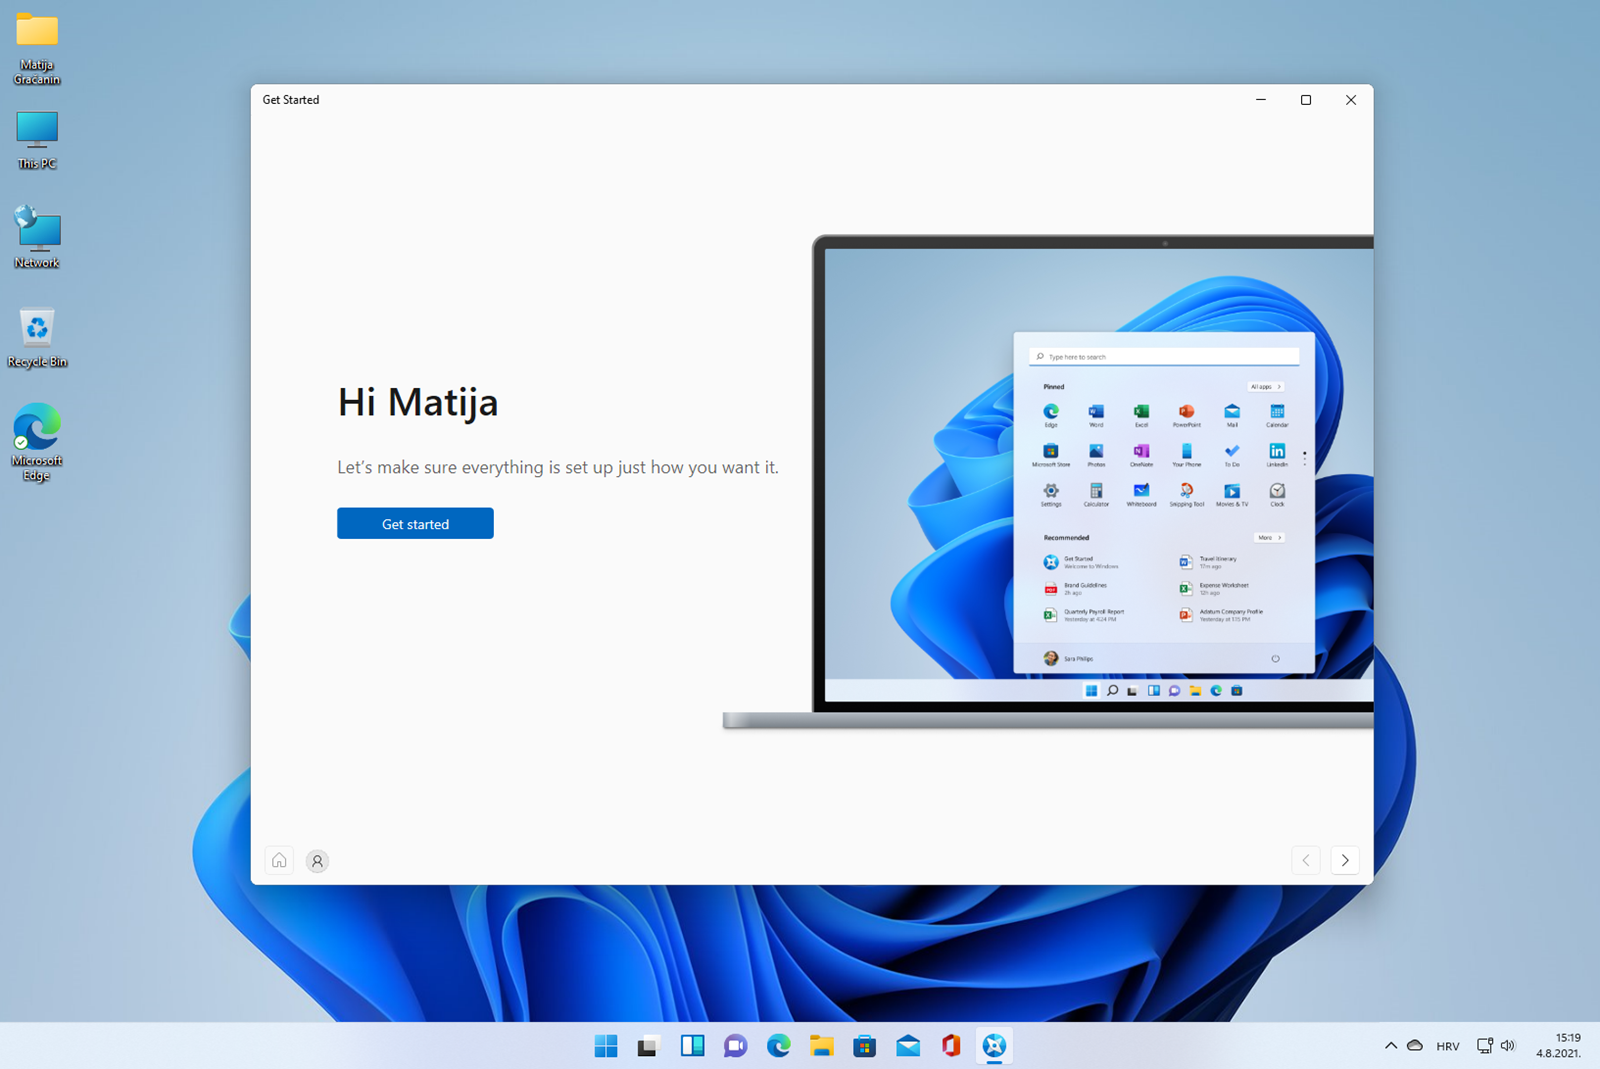Open Widgets from the taskbar
The width and height of the screenshot is (1600, 1069).
click(x=692, y=1046)
